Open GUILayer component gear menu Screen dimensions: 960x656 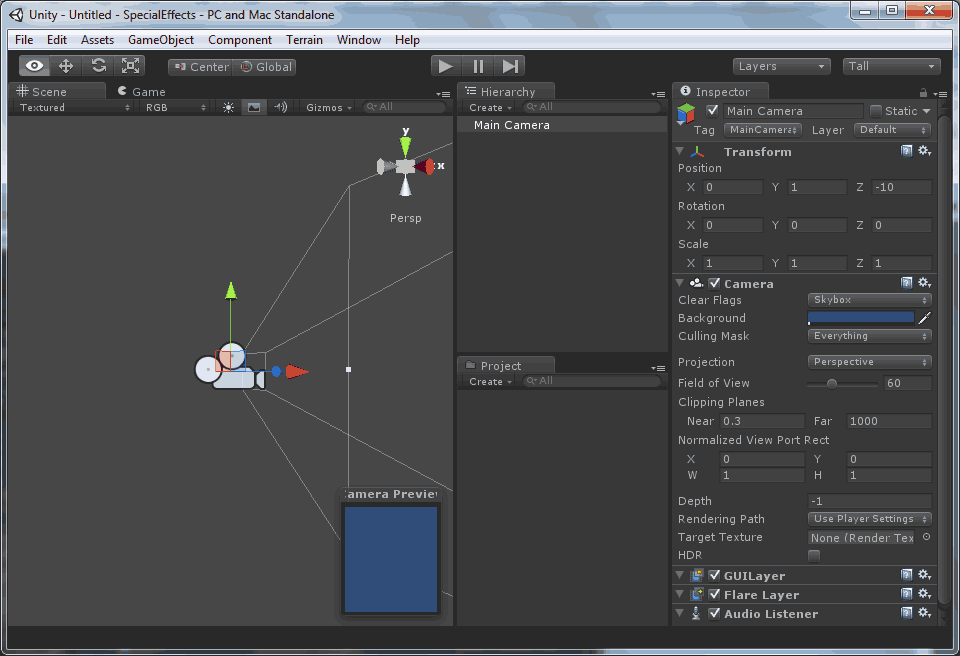pos(924,575)
